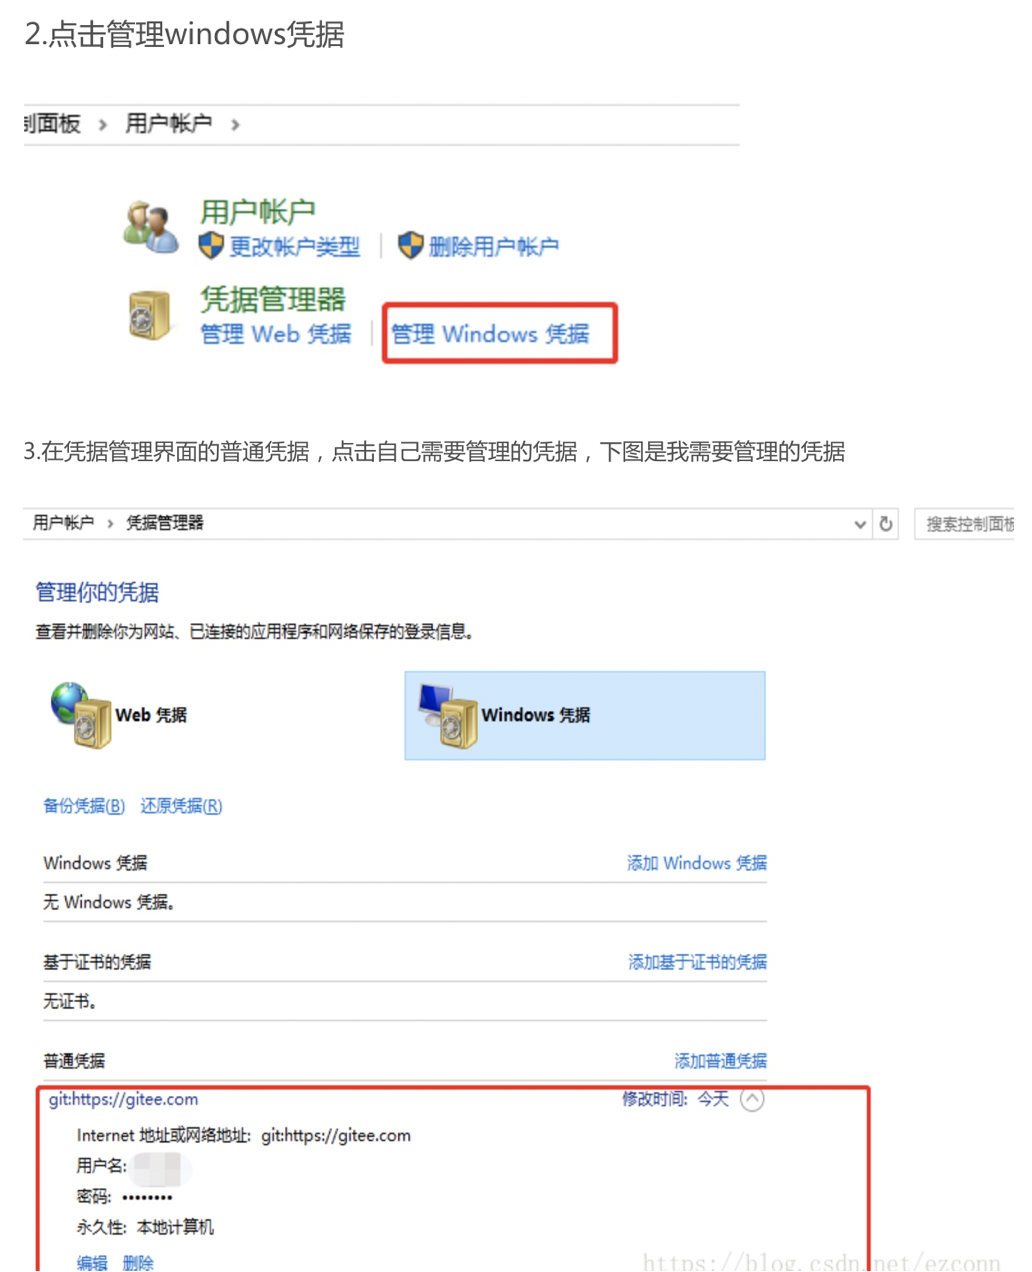The image size is (1032, 1272).
Task: Click 删除 under the gitee credential
Action: pos(138,1262)
